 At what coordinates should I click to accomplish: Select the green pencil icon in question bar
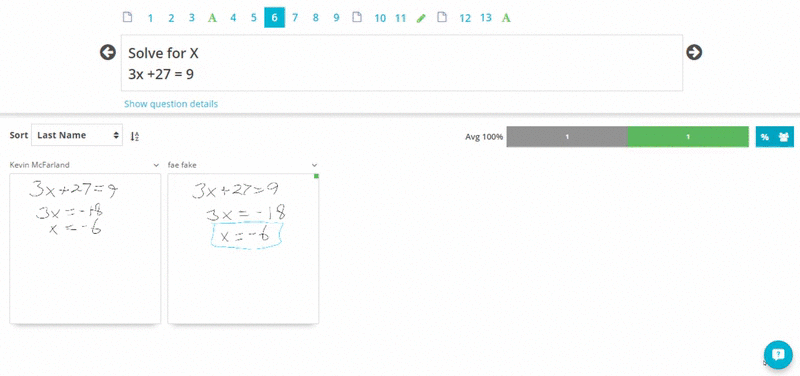coord(421,18)
